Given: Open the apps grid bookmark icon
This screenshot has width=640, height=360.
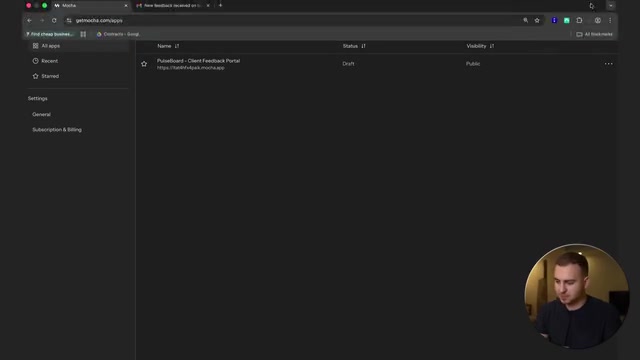Looking at the screenshot, I should click(x=83, y=34).
